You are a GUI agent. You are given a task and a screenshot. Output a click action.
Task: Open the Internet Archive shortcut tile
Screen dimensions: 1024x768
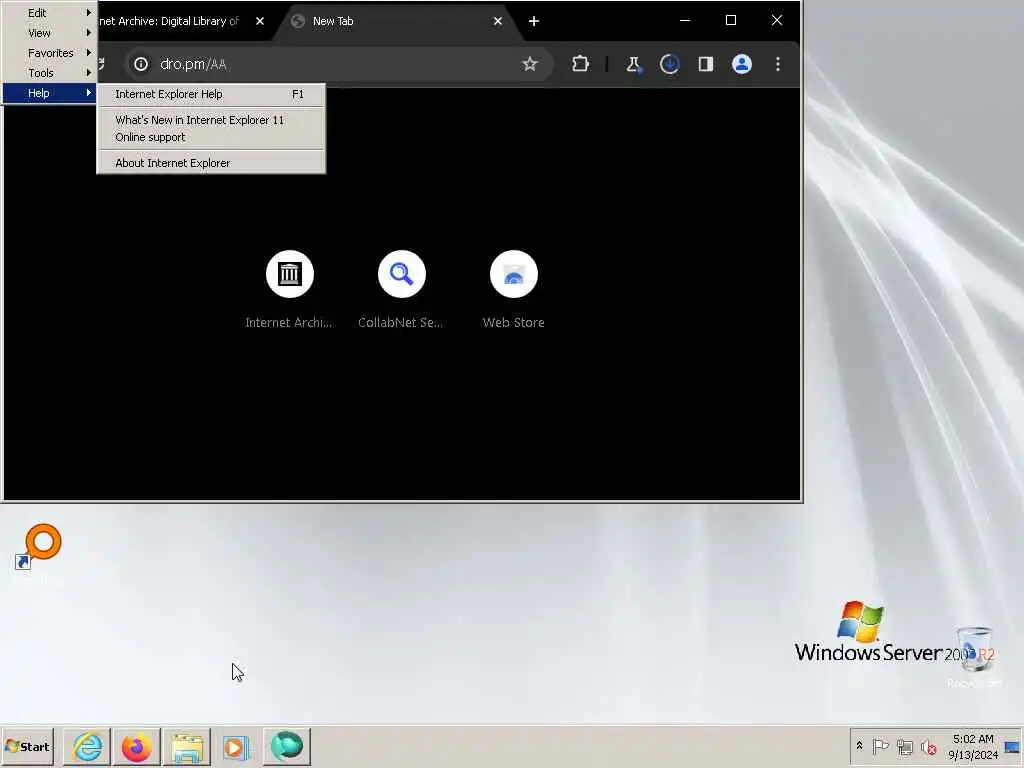[x=289, y=274]
